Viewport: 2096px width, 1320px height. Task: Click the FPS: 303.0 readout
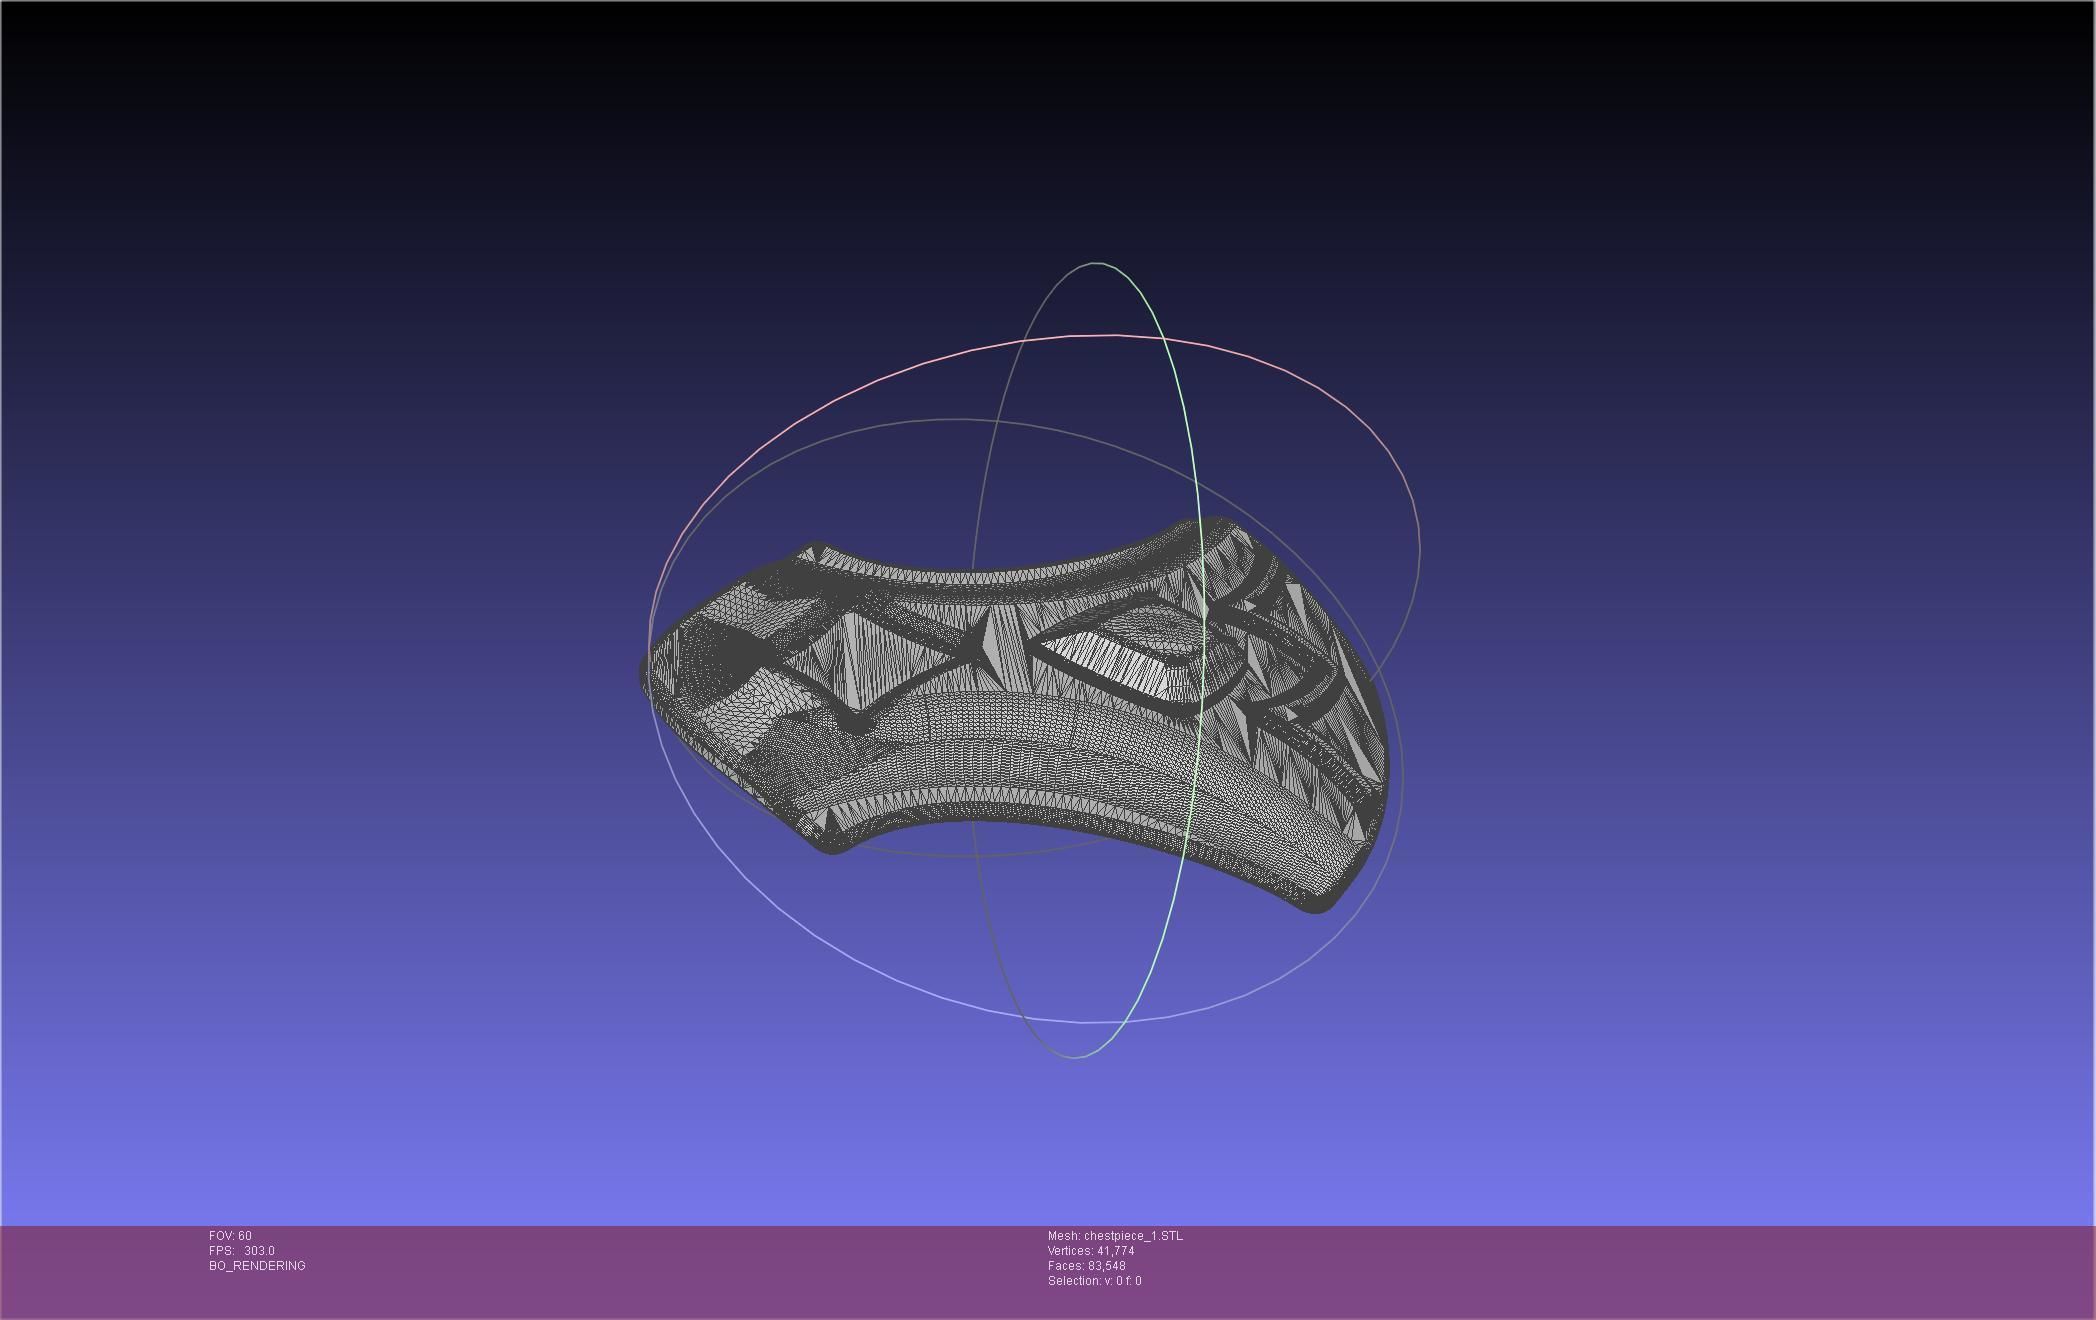tap(242, 1251)
